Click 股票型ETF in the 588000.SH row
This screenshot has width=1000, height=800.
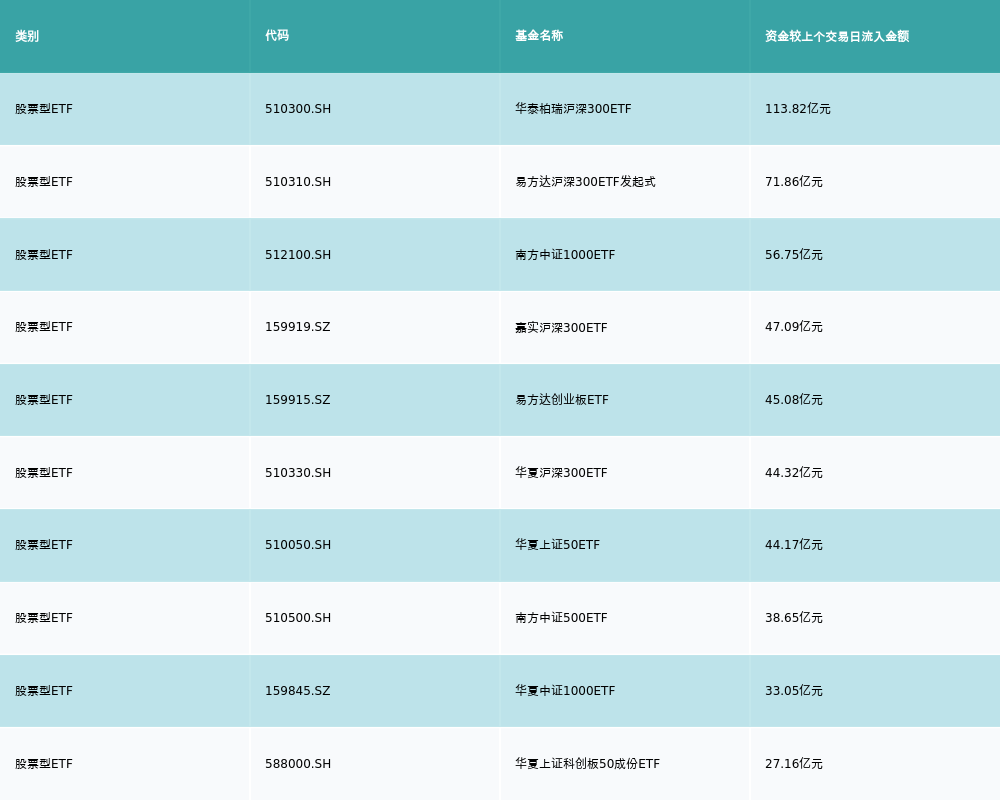[44, 764]
